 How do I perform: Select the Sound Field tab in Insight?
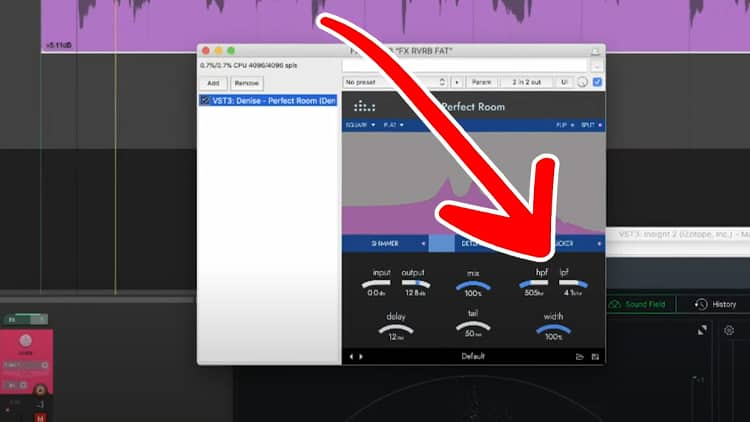click(x=639, y=304)
